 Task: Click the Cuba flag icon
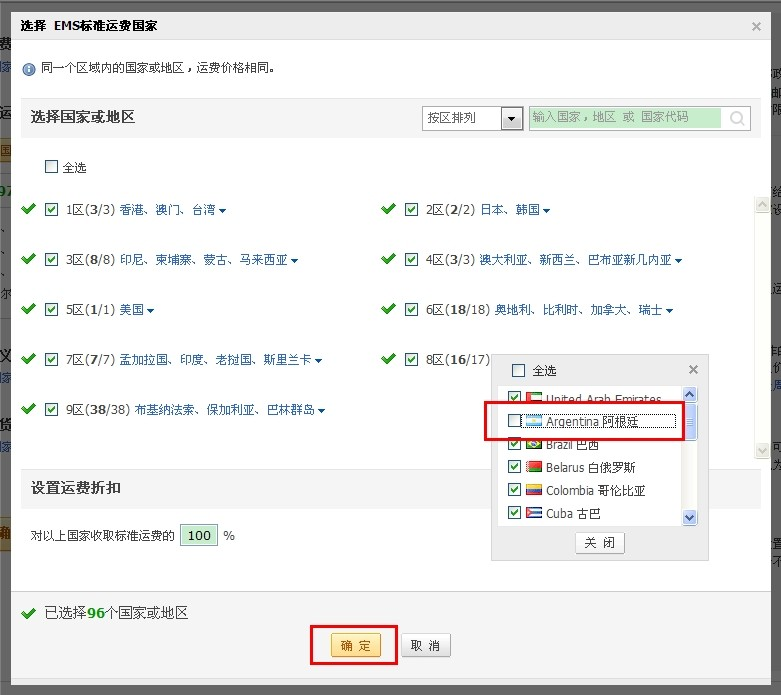click(533, 513)
